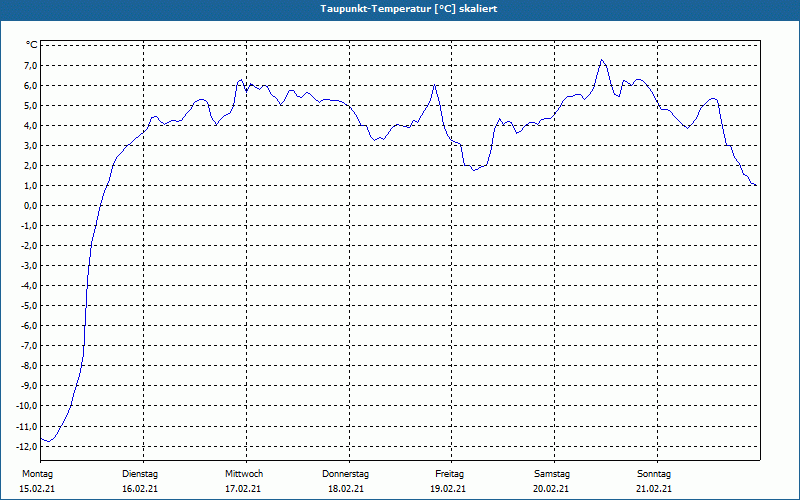
Task: Click the sharp peak before Freitag's gridline
Action: [434, 84]
